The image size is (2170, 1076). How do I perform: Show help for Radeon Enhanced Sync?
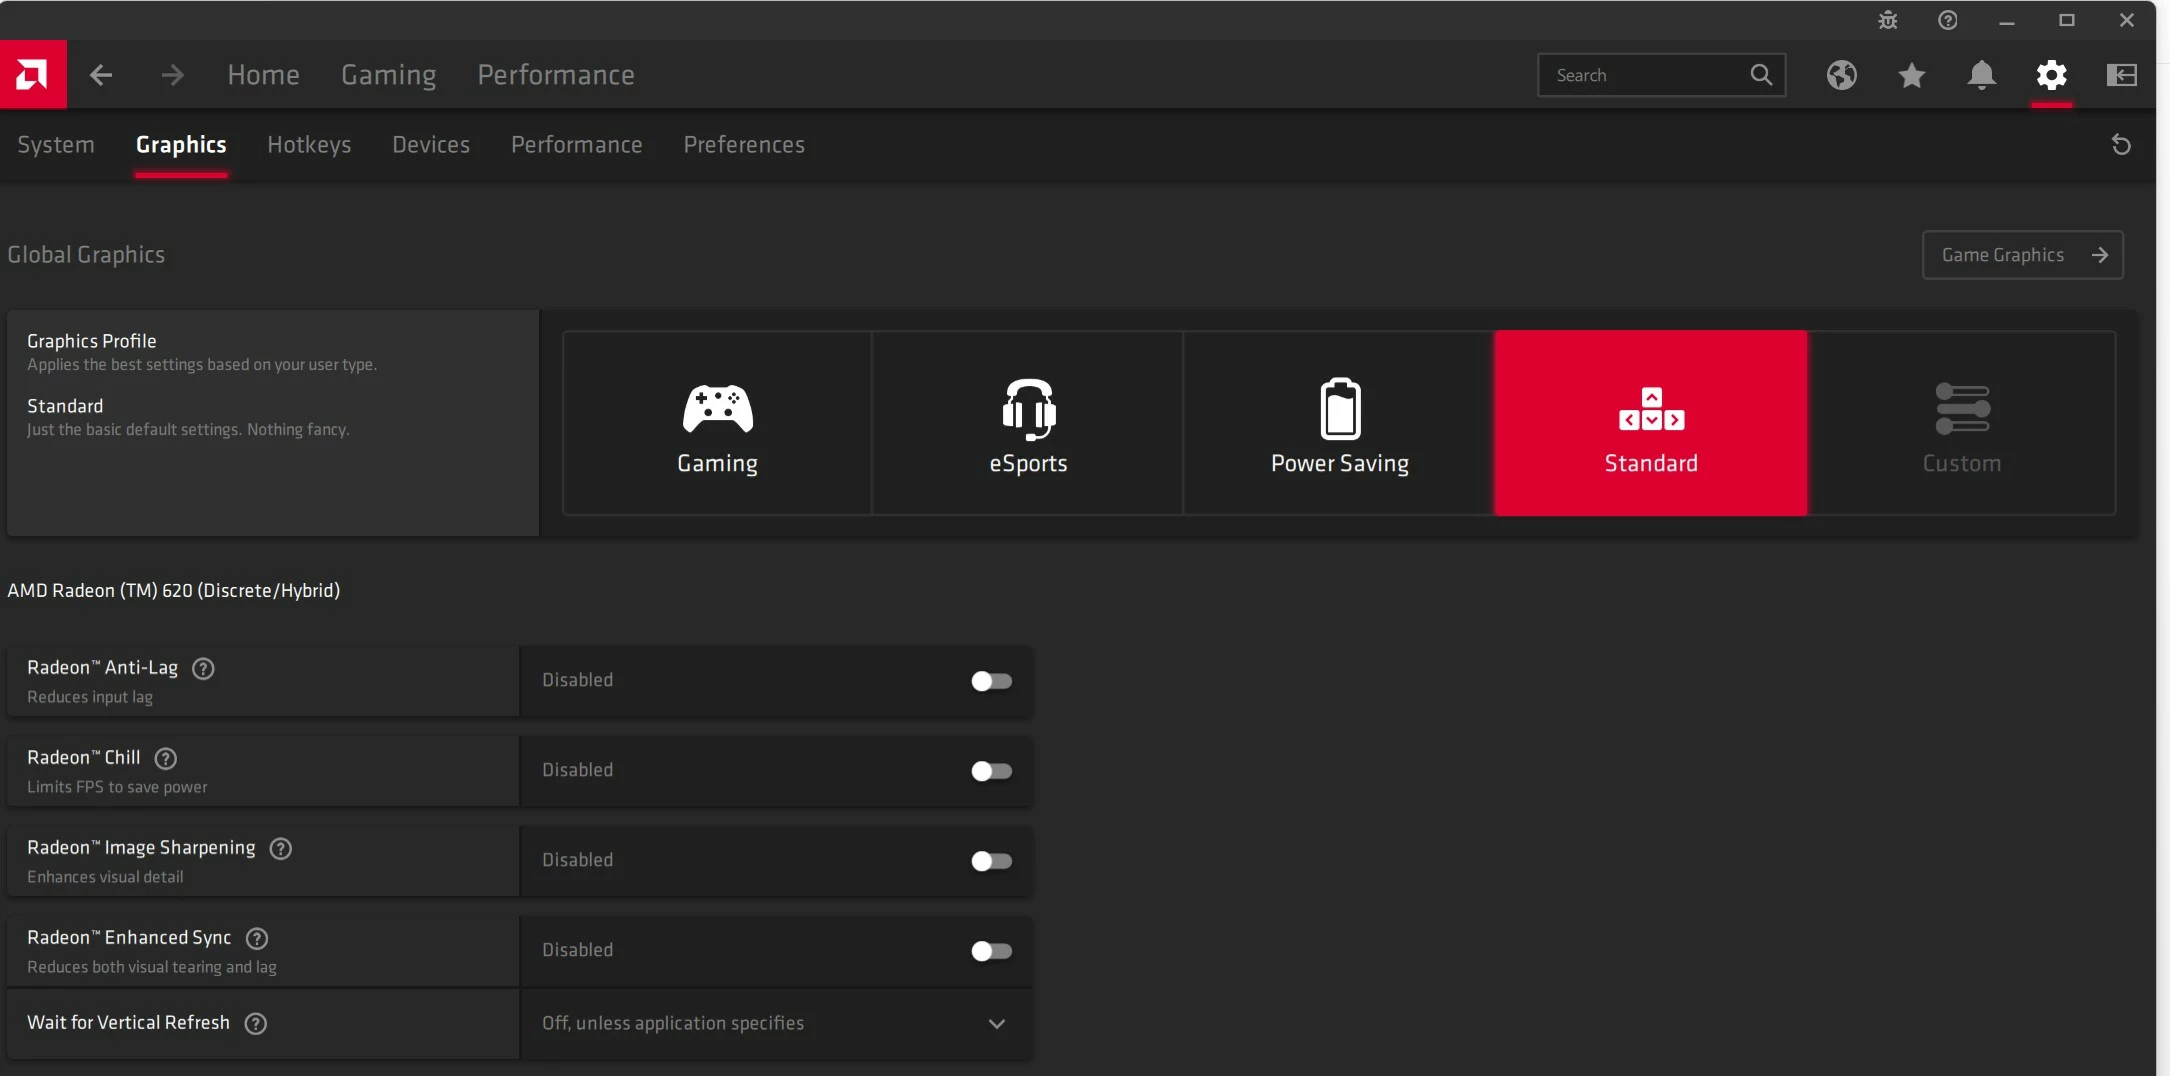257,939
